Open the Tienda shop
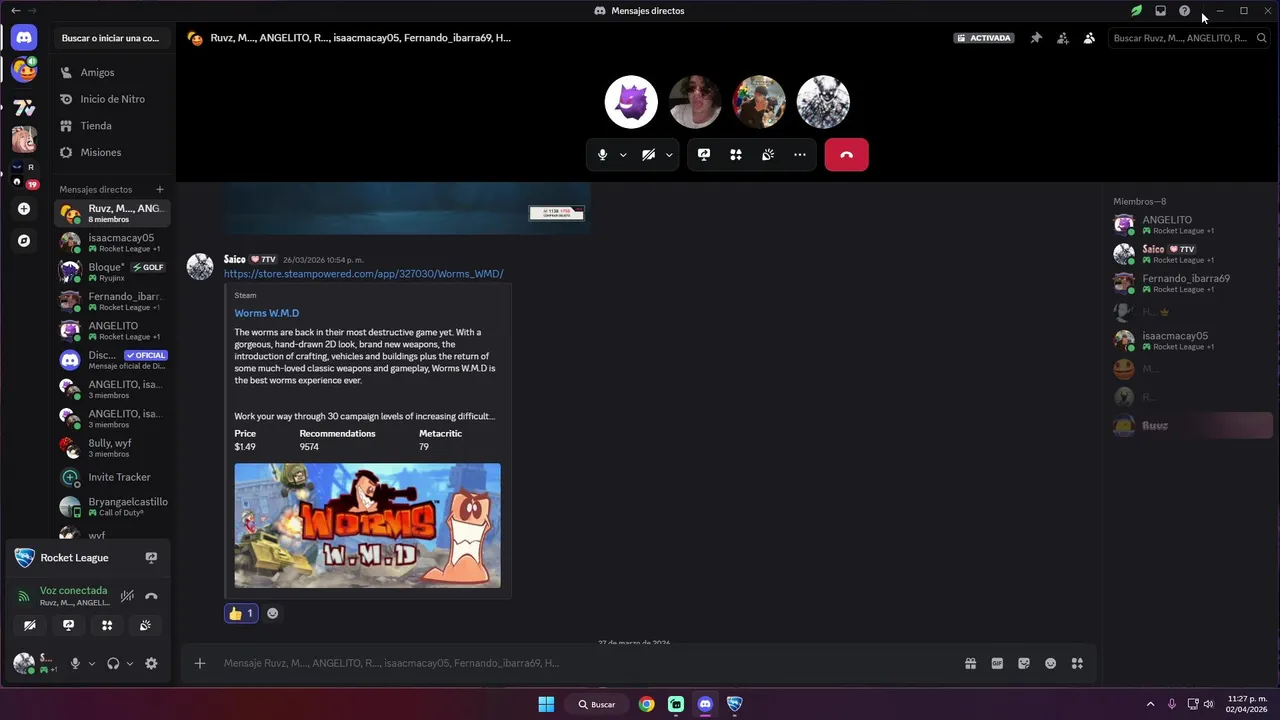The width and height of the screenshot is (1280, 720). pyautogui.click(x=112, y=126)
